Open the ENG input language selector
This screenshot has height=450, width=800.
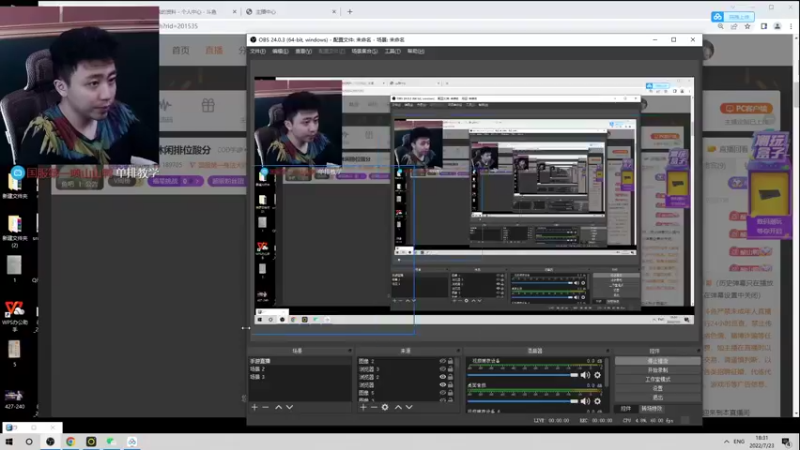pyautogui.click(x=739, y=441)
